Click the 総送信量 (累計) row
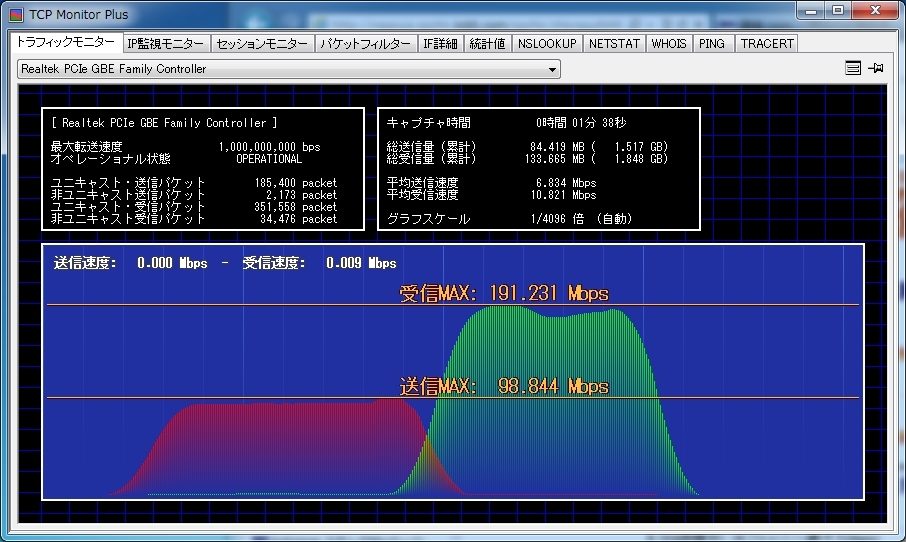This screenshot has height=542, width=906. click(x=527, y=147)
